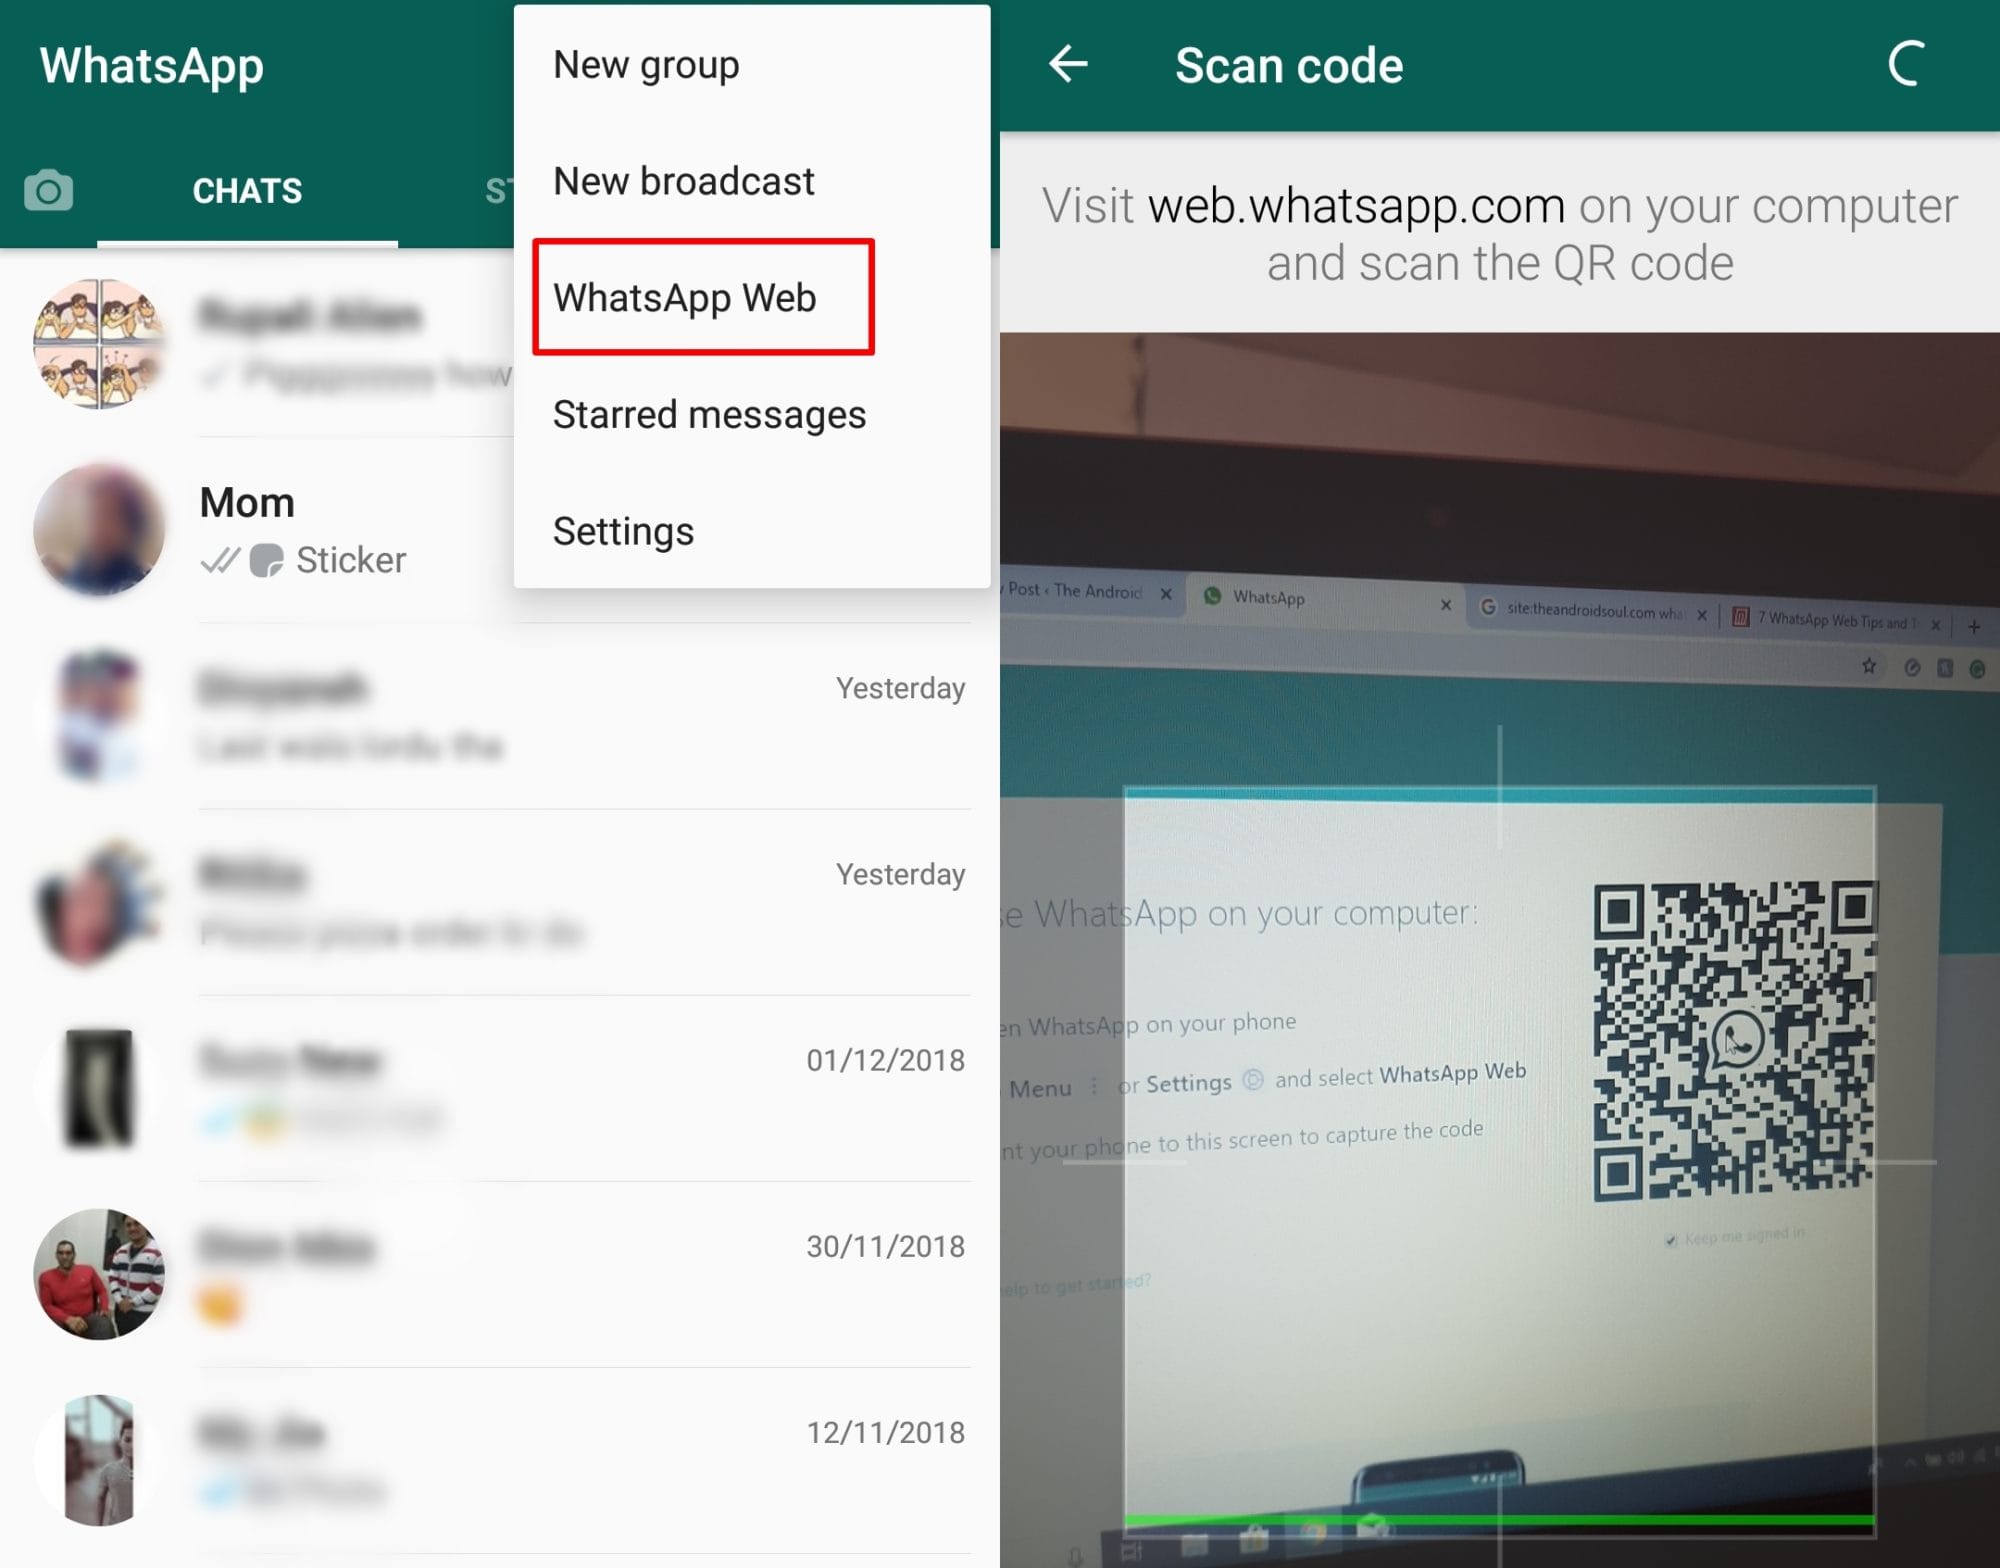Open "New group" menu option
The height and width of the screenshot is (1568, 2000).
click(x=646, y=64)
